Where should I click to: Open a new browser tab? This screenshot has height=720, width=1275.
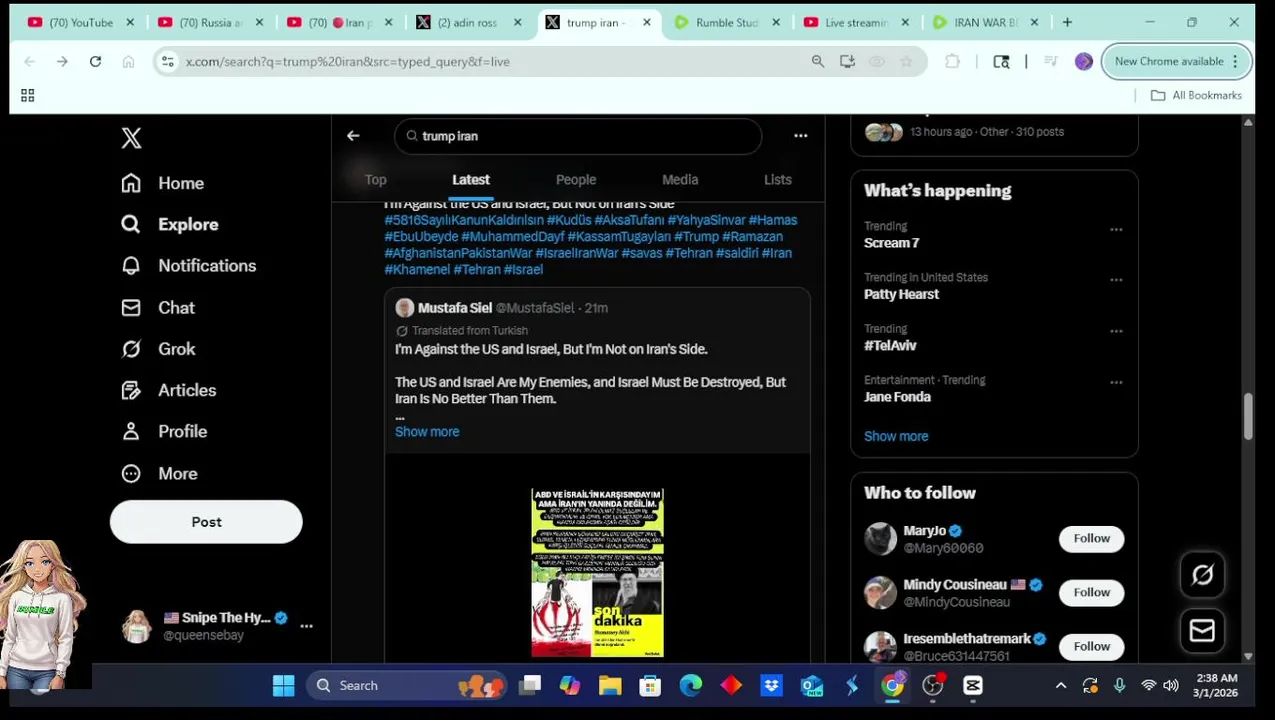coord(1067,22)
